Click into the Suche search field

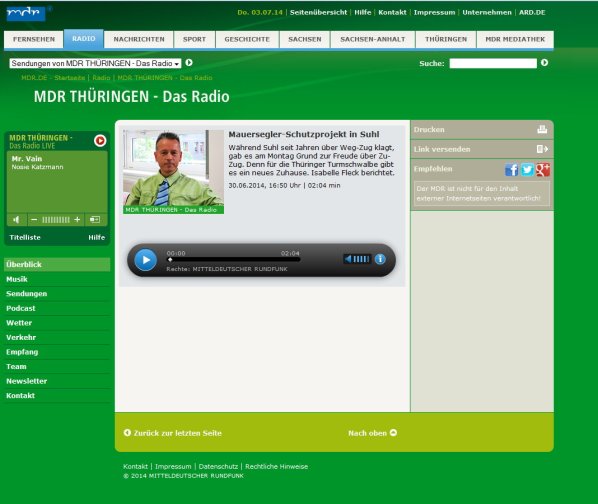click(493, 63)
